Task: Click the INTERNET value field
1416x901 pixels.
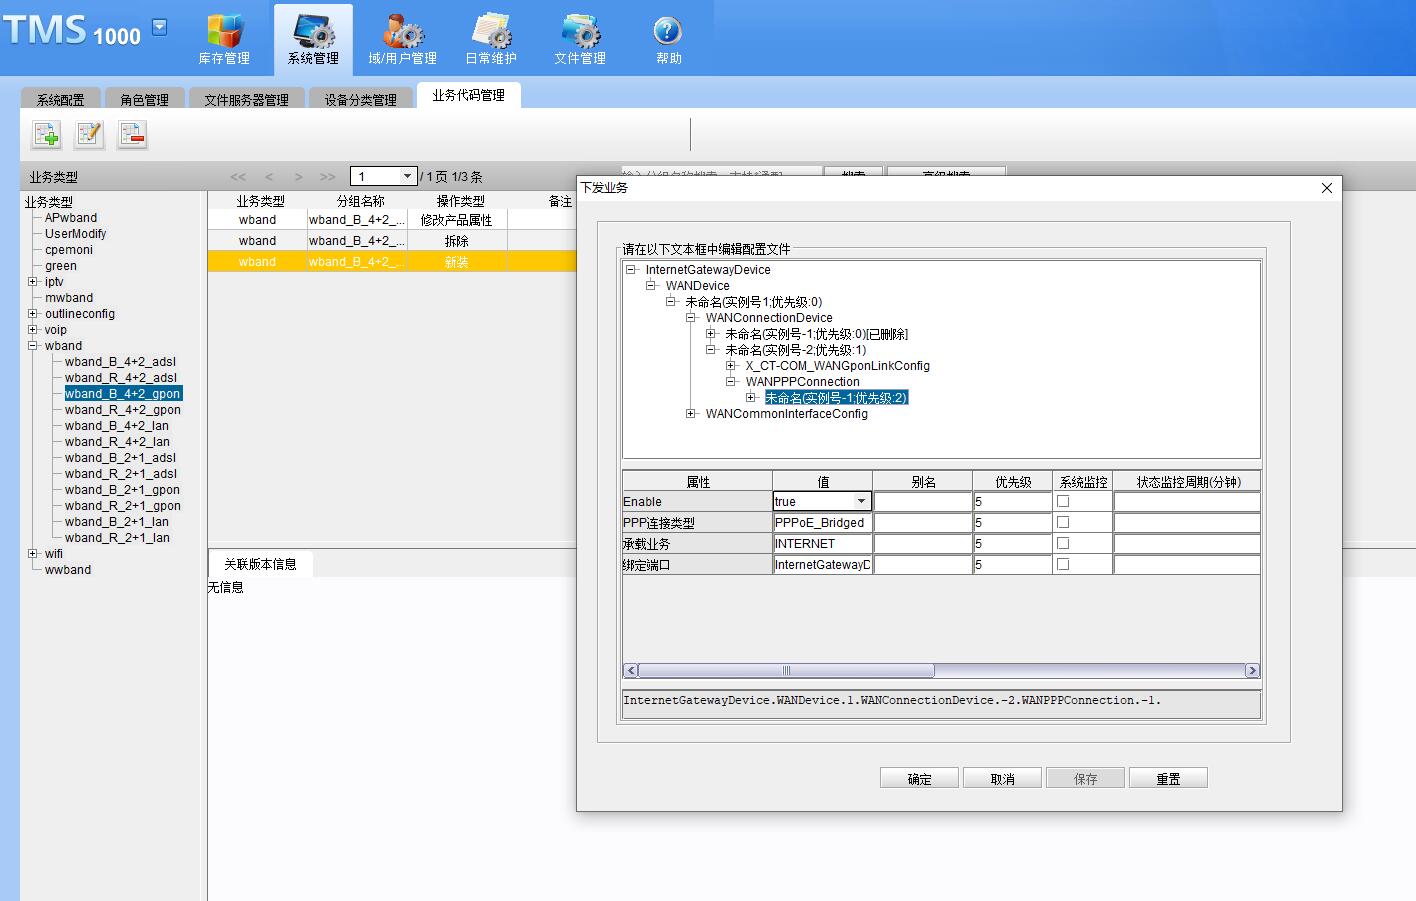Action: pos(822,543)
